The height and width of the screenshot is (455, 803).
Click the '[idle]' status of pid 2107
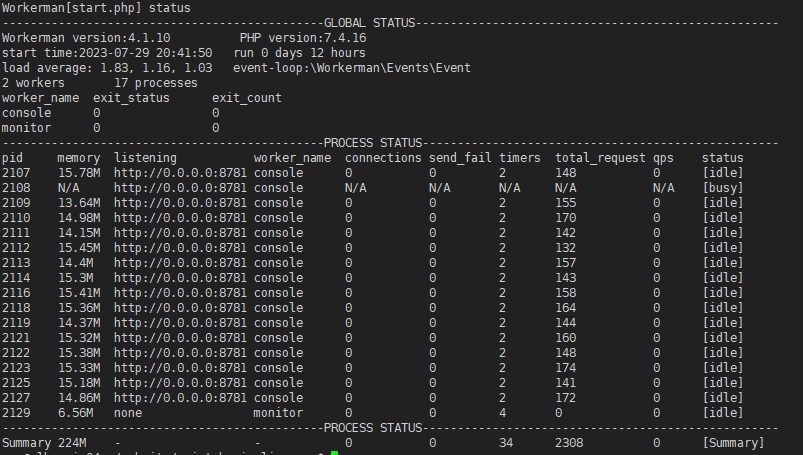723,173
